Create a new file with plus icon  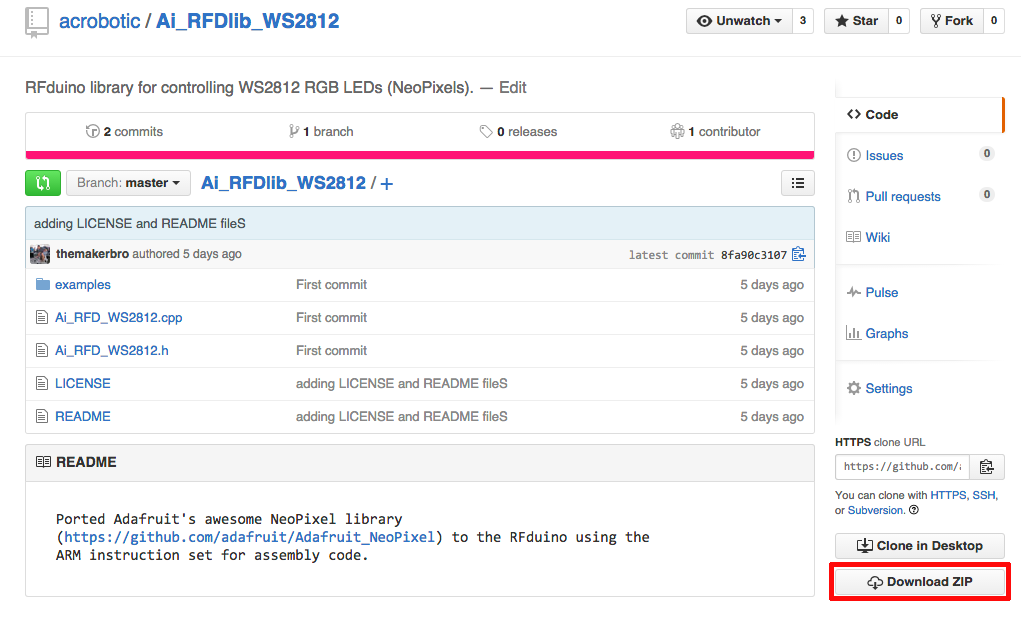pyautogui.click(x=387, y=184)
